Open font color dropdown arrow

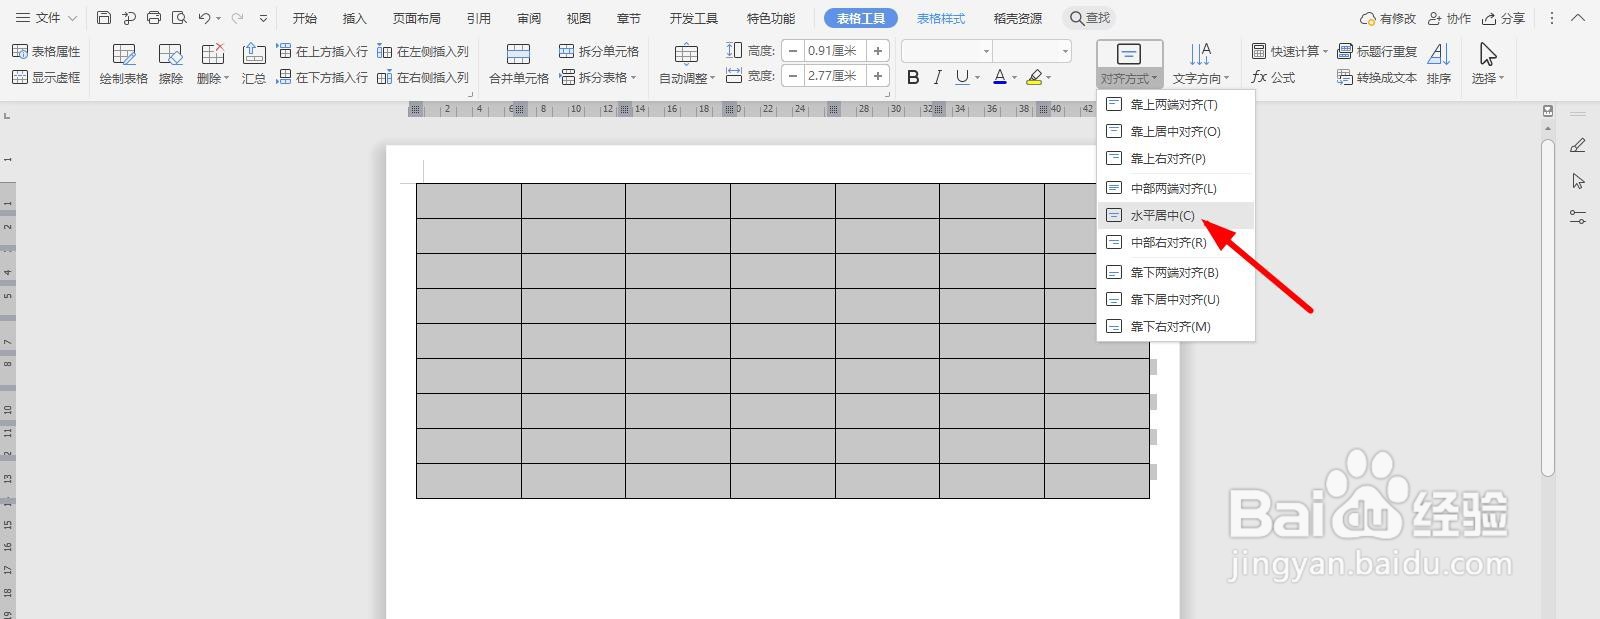1014,77
